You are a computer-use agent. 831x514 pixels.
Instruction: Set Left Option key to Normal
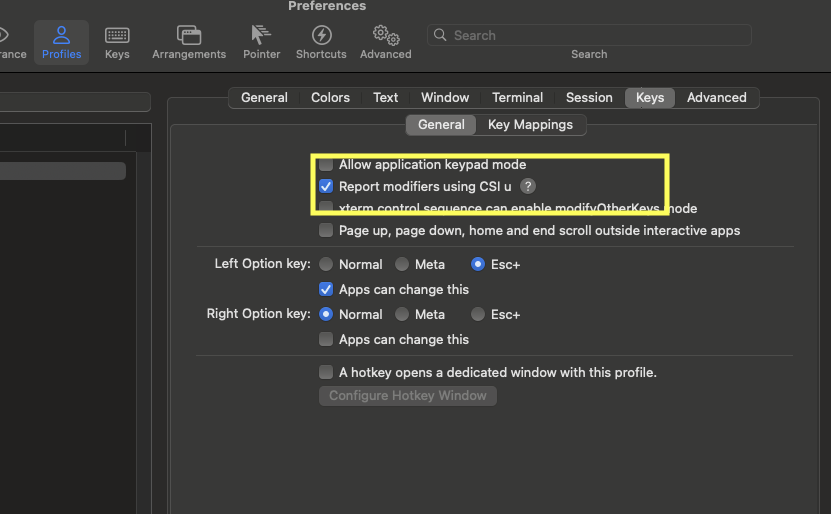click(x=326, y=264)
